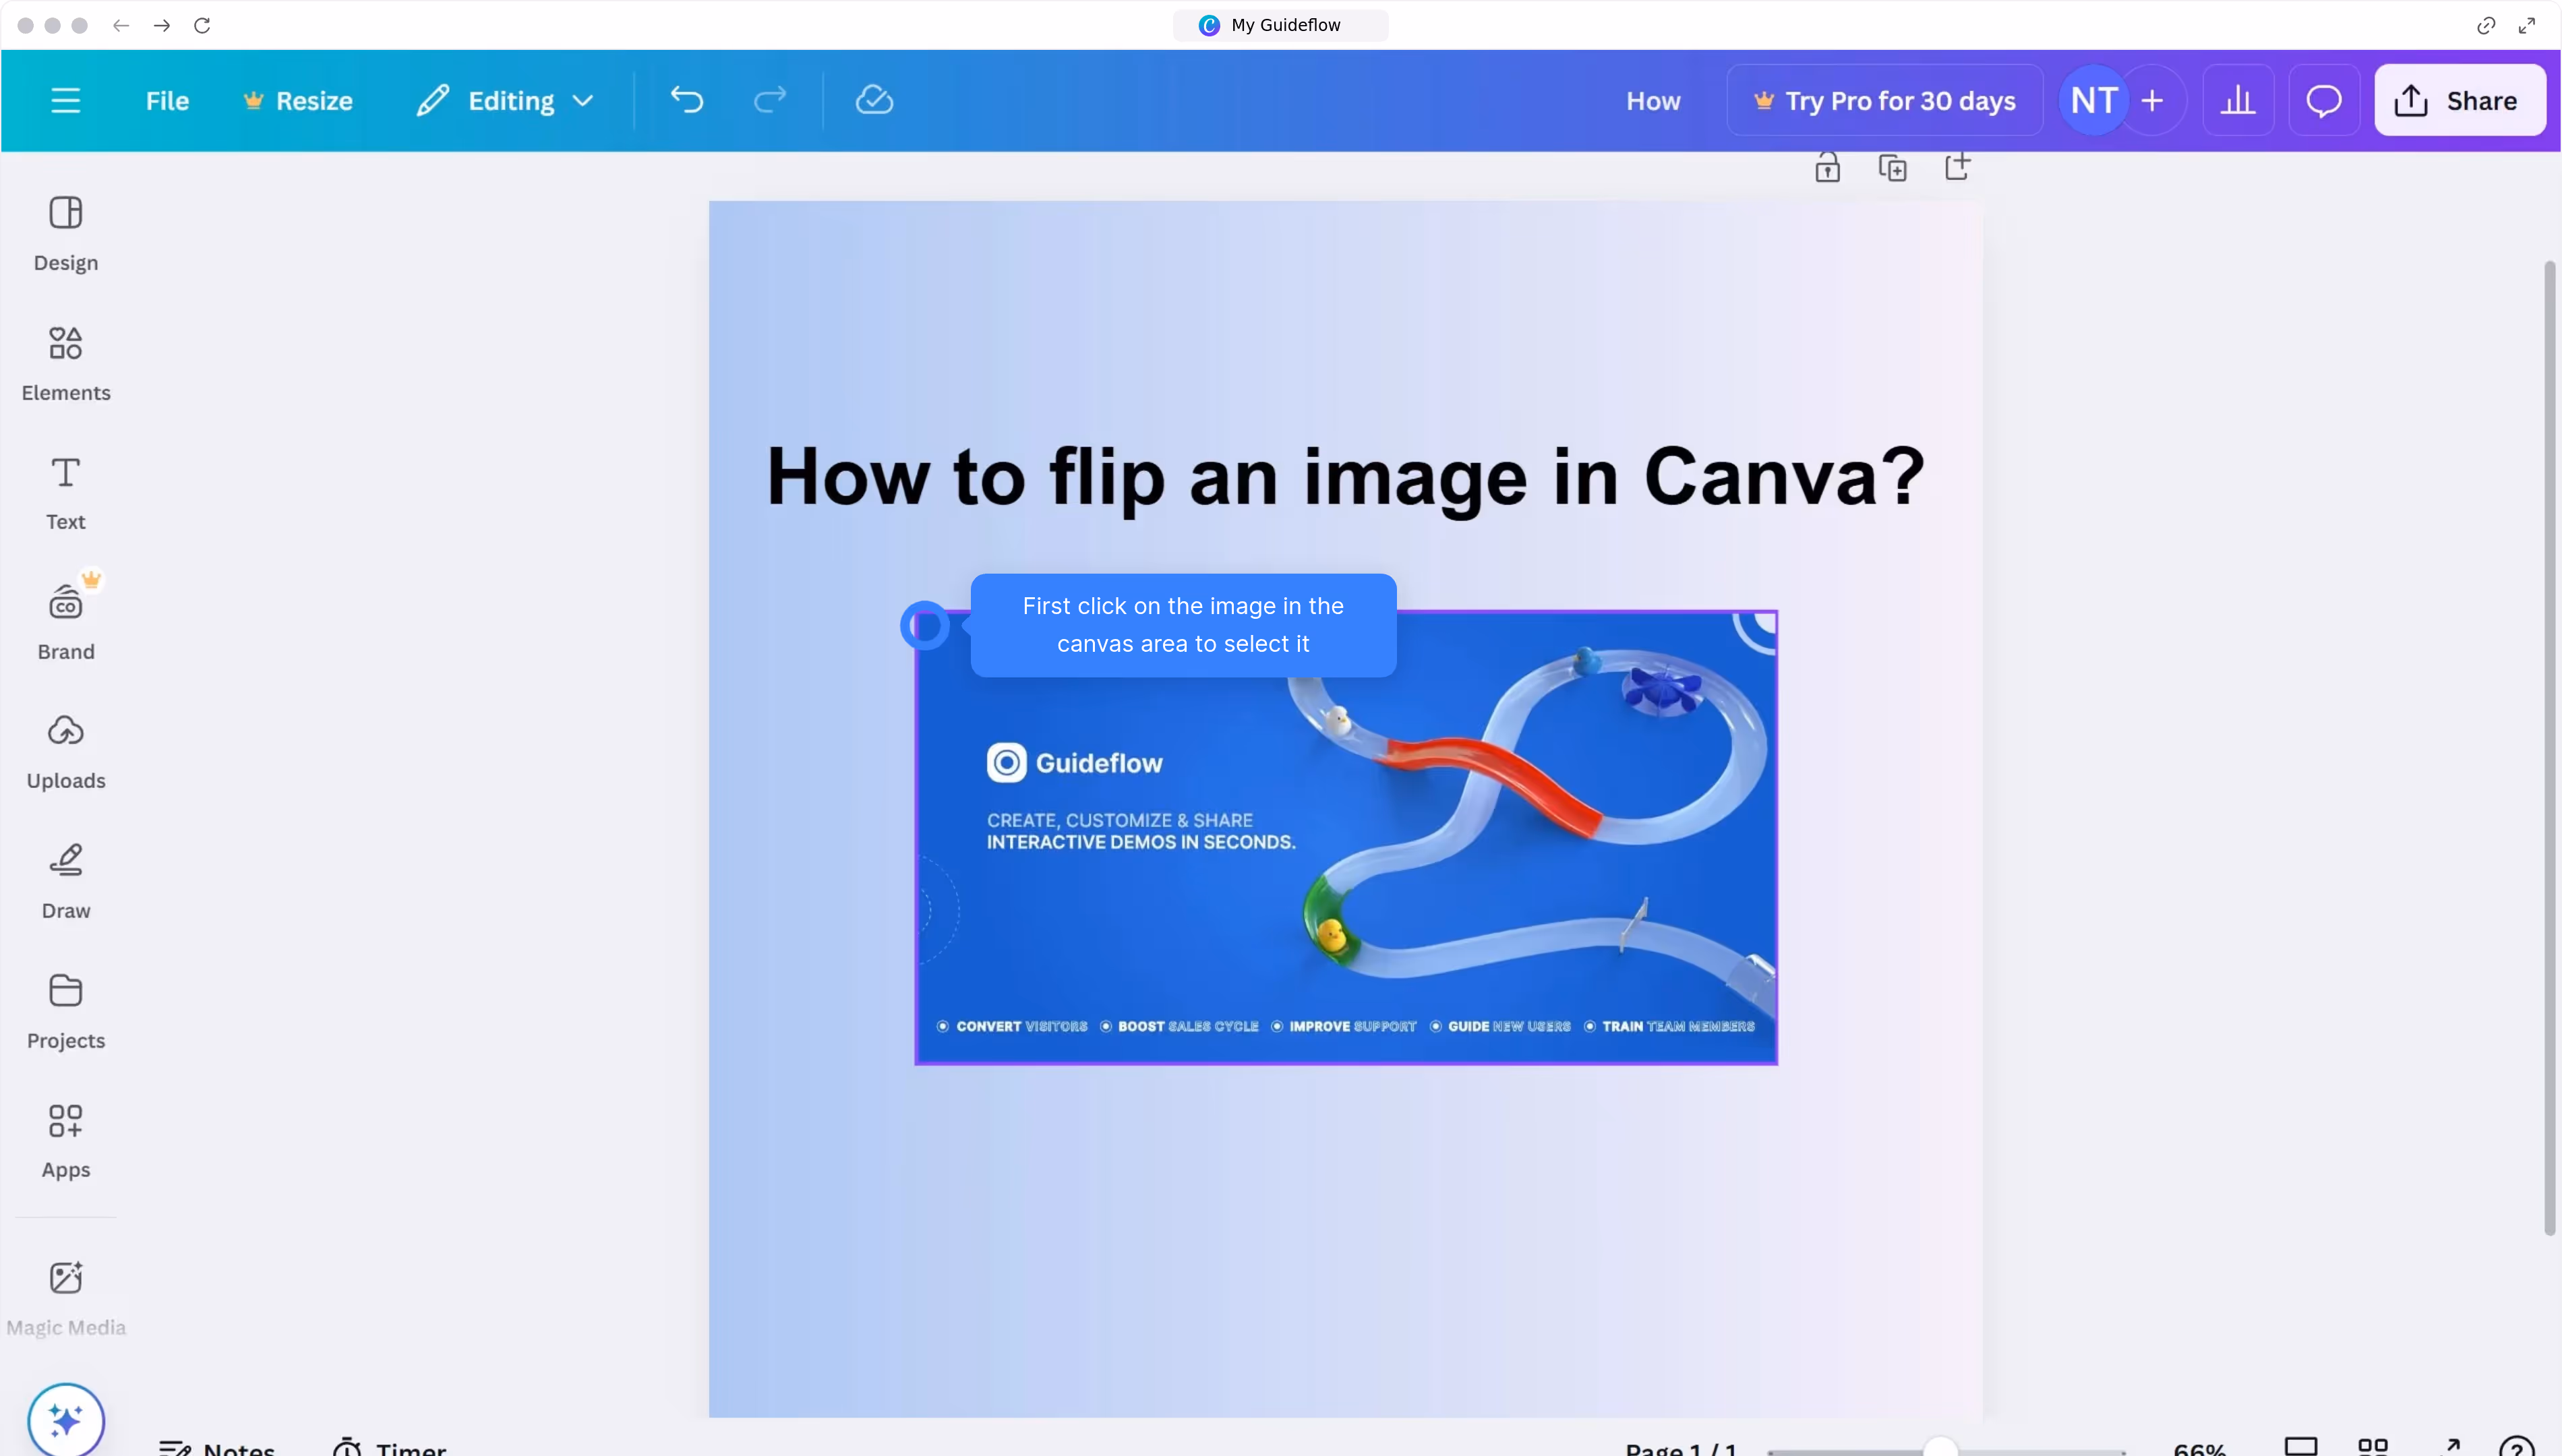
Task: Add a new page icon
Action: pyautogui.click(x=1957, y=167)
